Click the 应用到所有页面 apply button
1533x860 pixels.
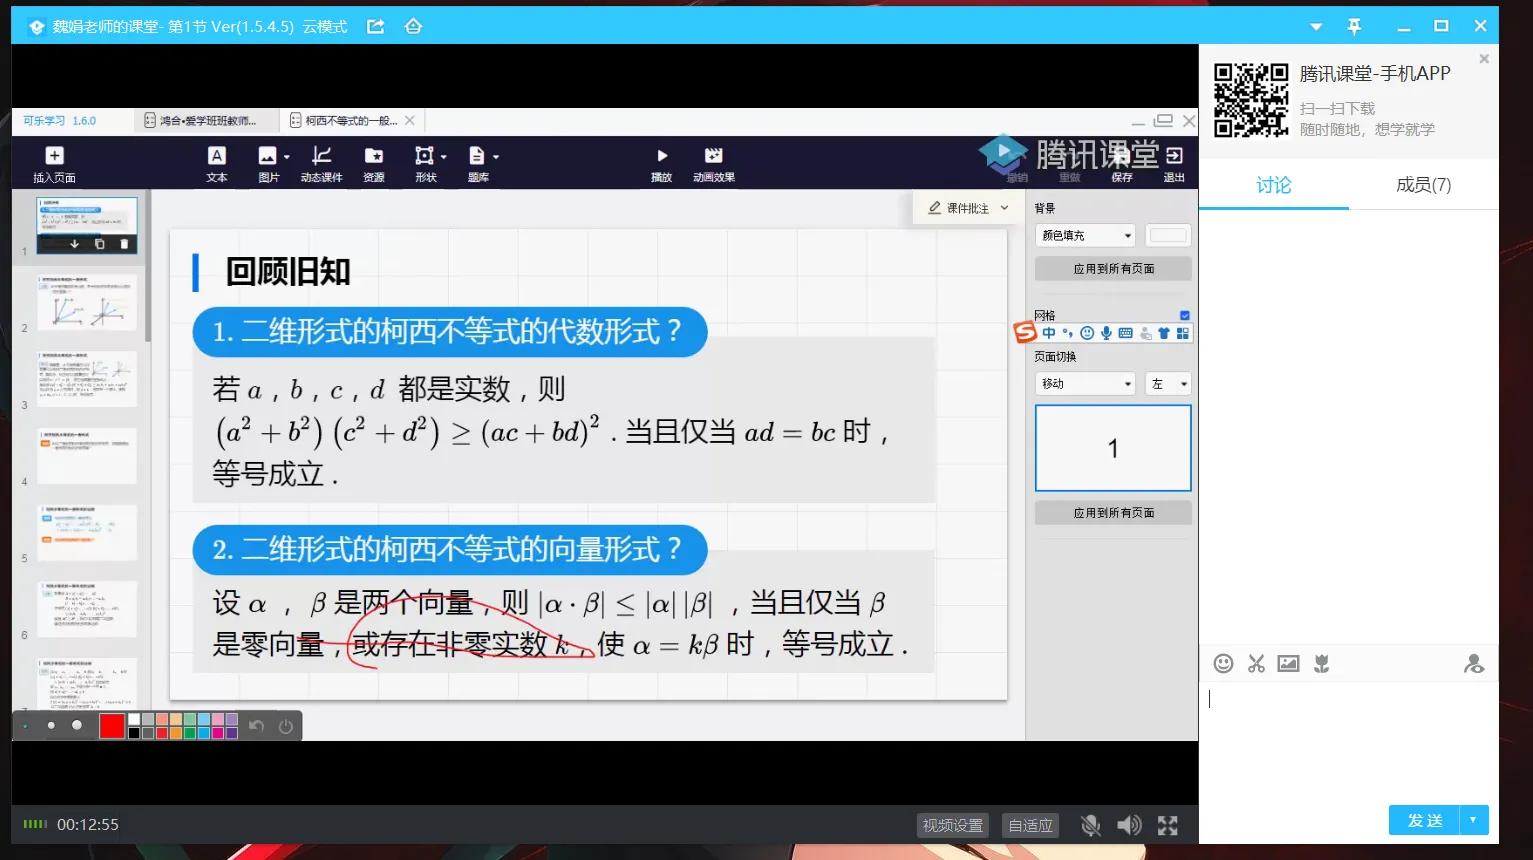click(x=1112, y=268)
